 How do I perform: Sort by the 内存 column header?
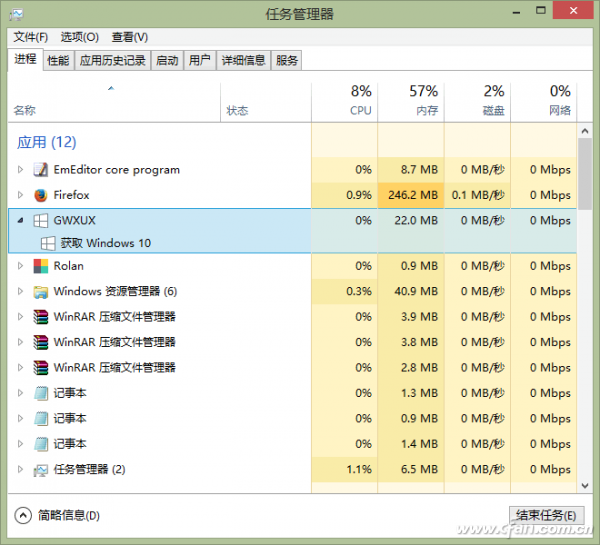tap(411, 103)
